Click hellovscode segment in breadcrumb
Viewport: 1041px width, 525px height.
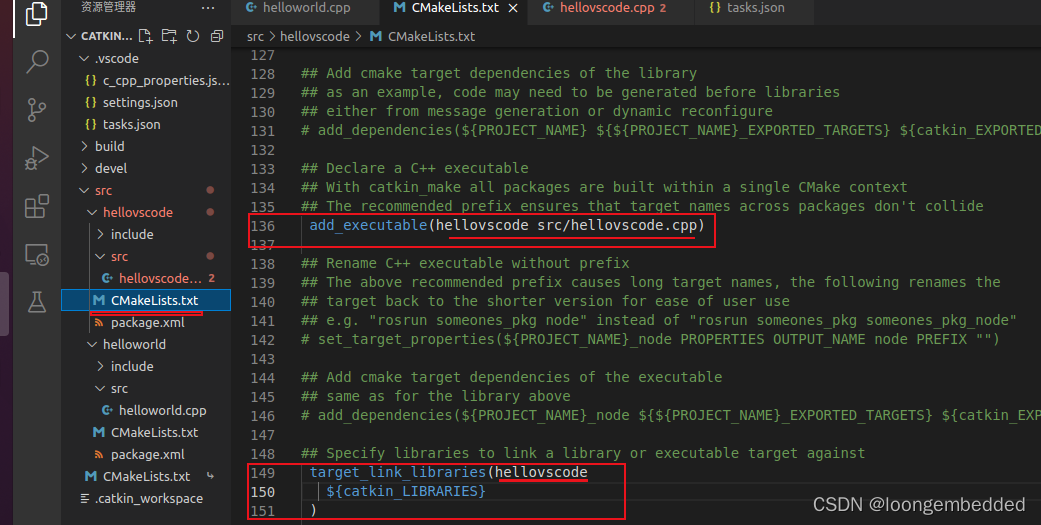pos(315,37)
